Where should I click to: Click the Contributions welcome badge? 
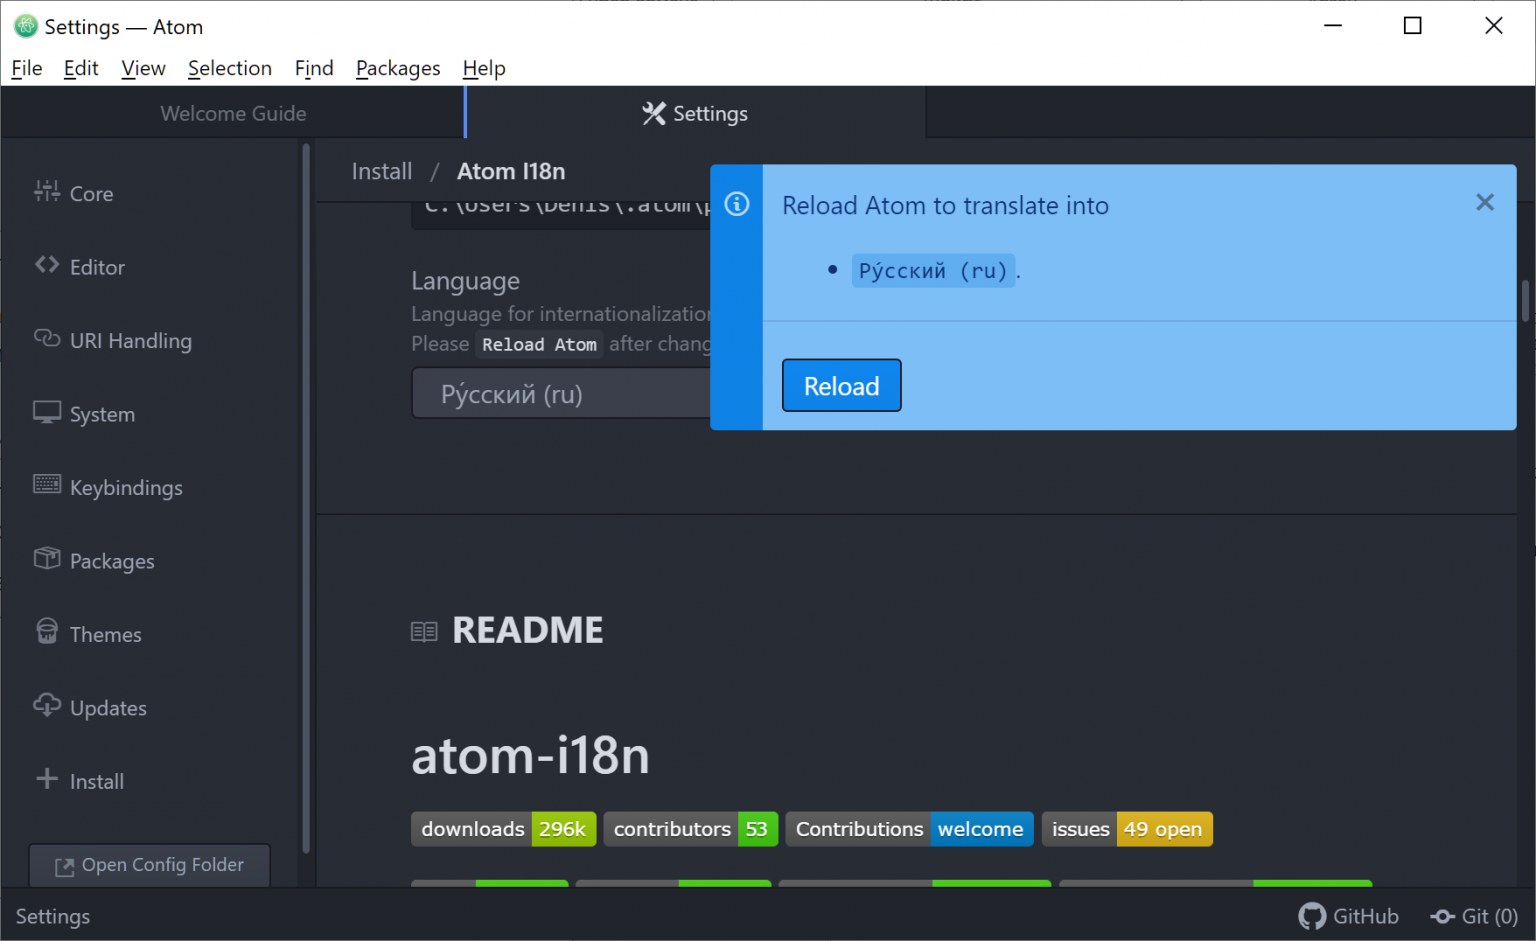pos(909,829)
